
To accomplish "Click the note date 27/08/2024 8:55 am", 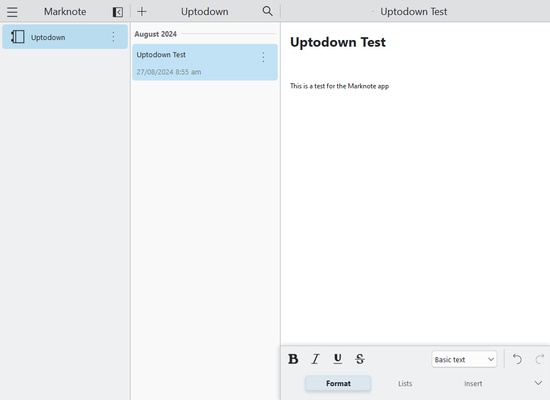I will (x=169, y=72).
